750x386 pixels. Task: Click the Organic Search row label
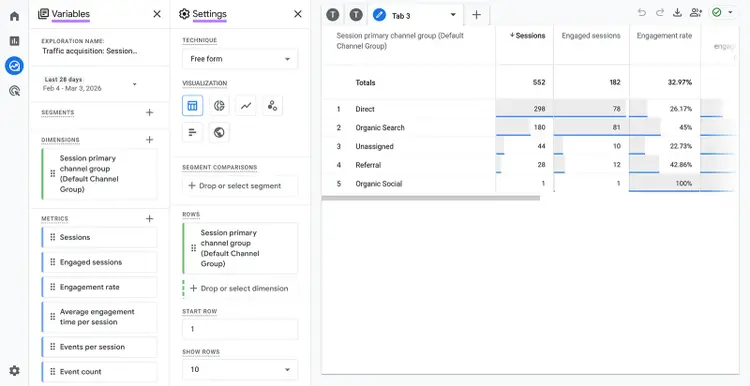pyautogui.click(x=380, y=128)
